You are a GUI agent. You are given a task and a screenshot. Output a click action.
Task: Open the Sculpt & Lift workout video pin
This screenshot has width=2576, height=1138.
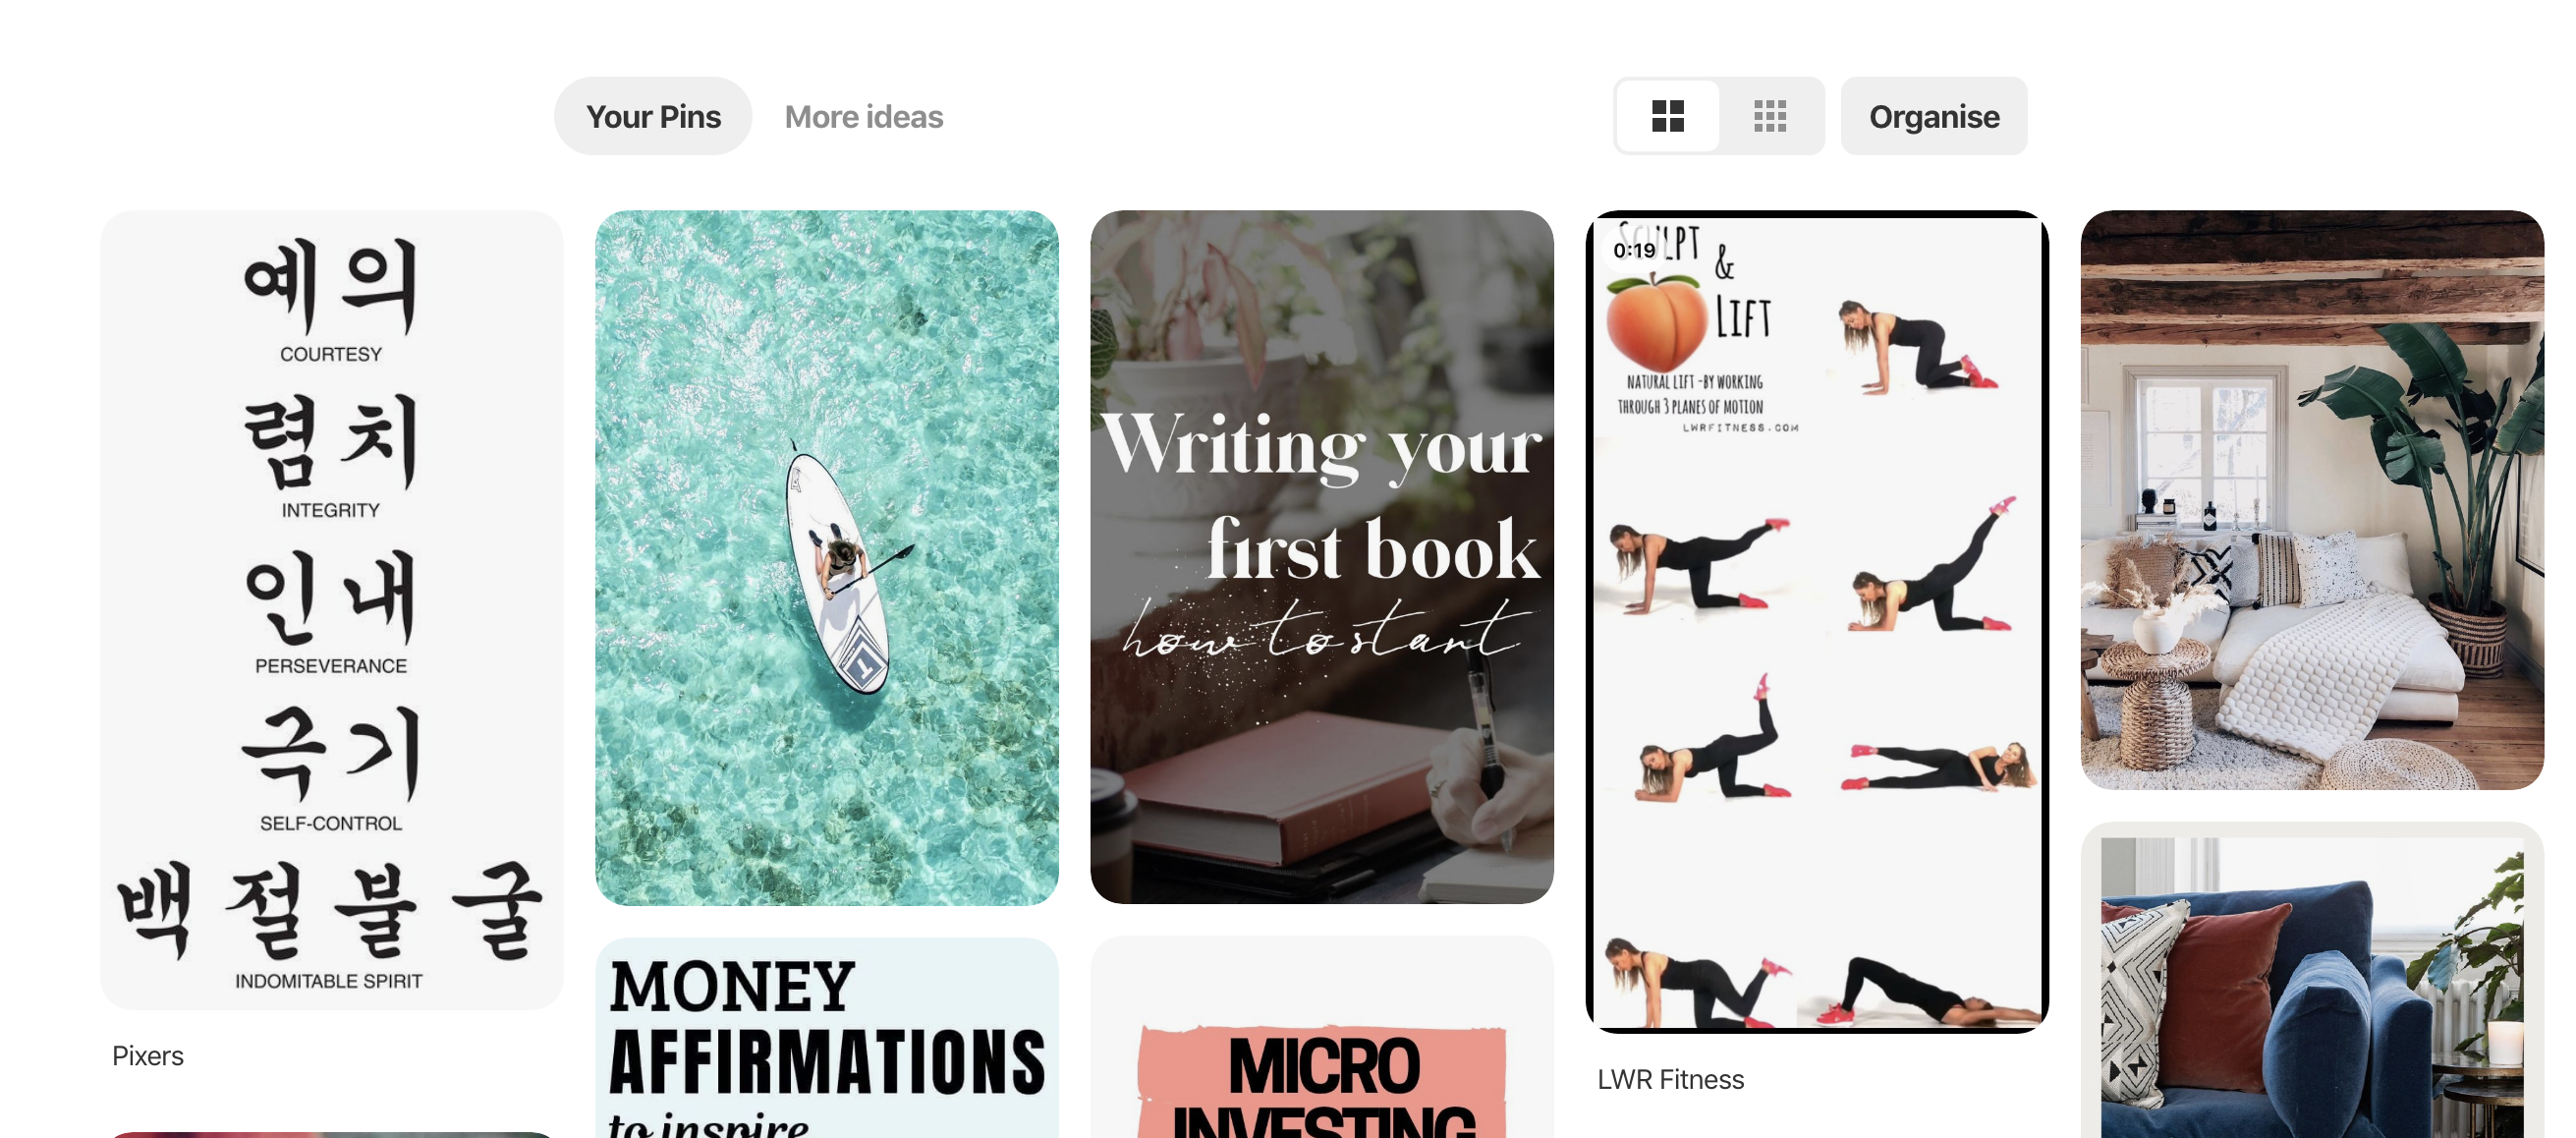coord(1816,621)
